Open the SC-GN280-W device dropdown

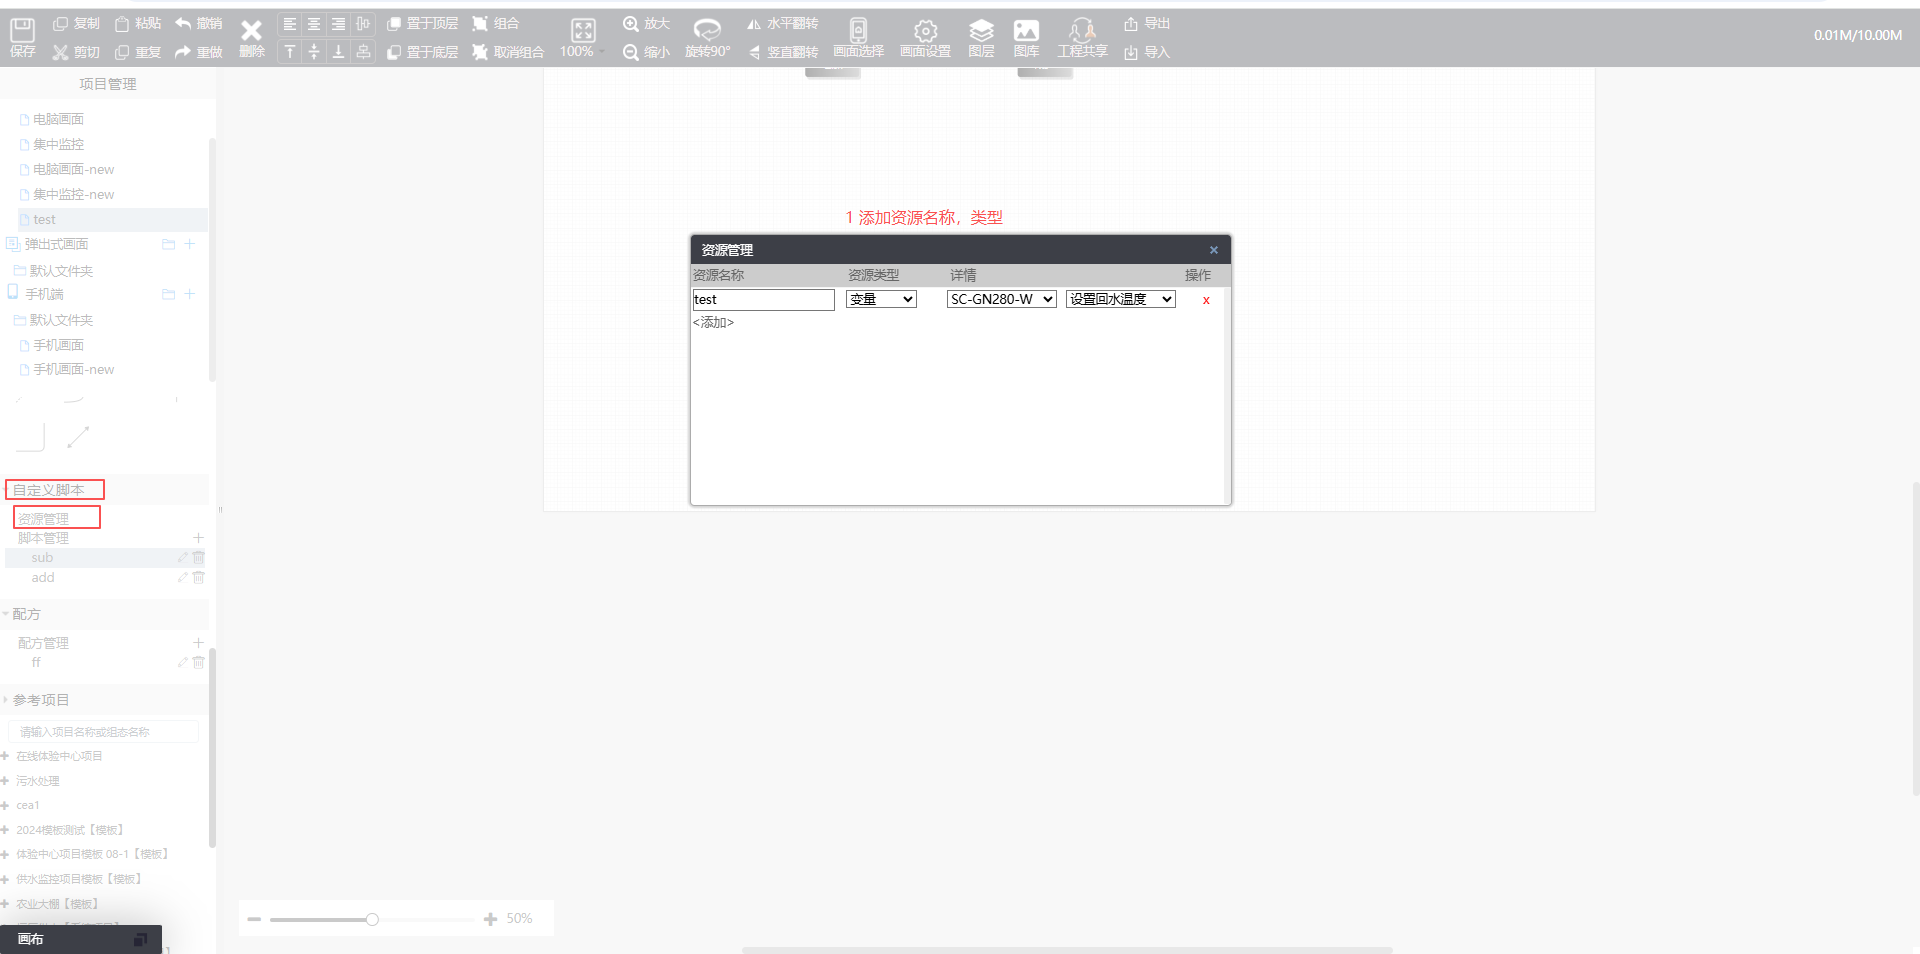(1001, 299)
